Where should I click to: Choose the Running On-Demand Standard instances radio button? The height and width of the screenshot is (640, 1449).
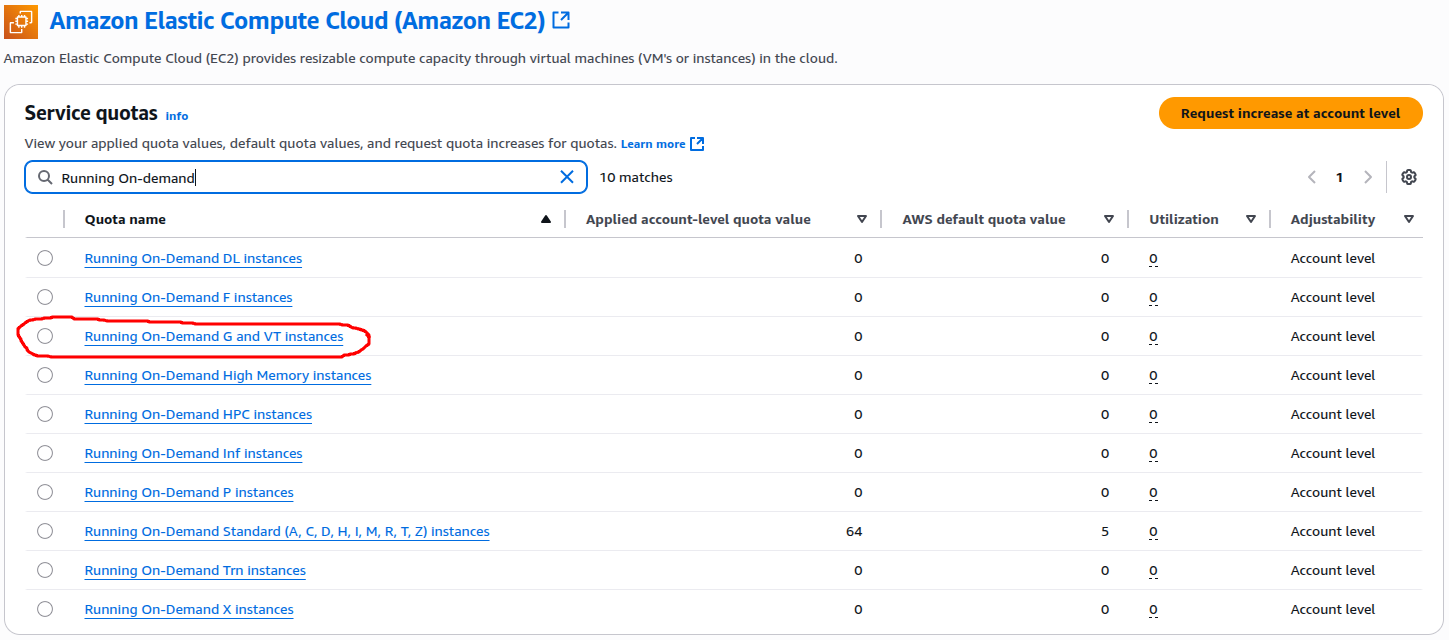pos(45,531)
